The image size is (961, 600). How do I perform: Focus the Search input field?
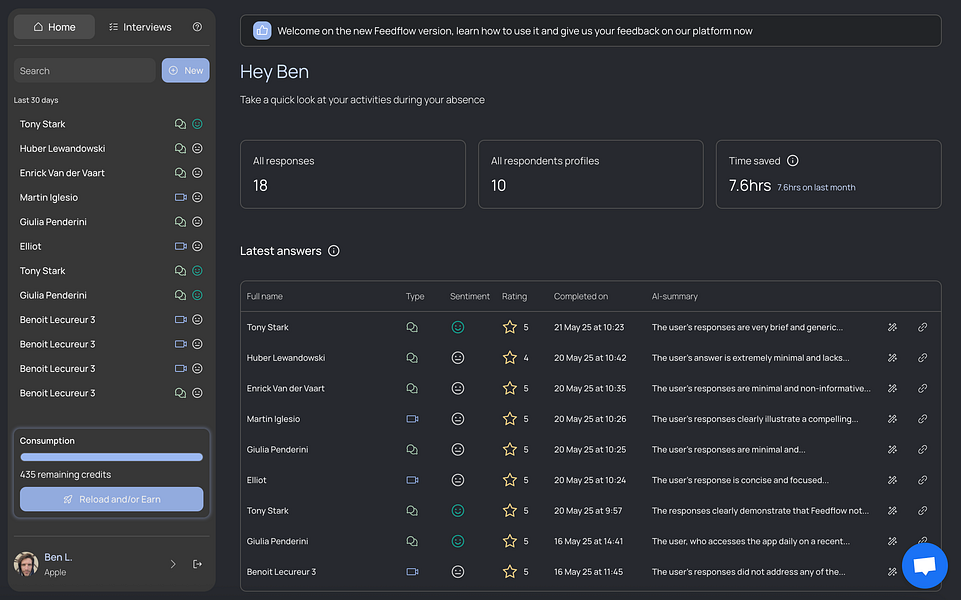coord(85,71)
